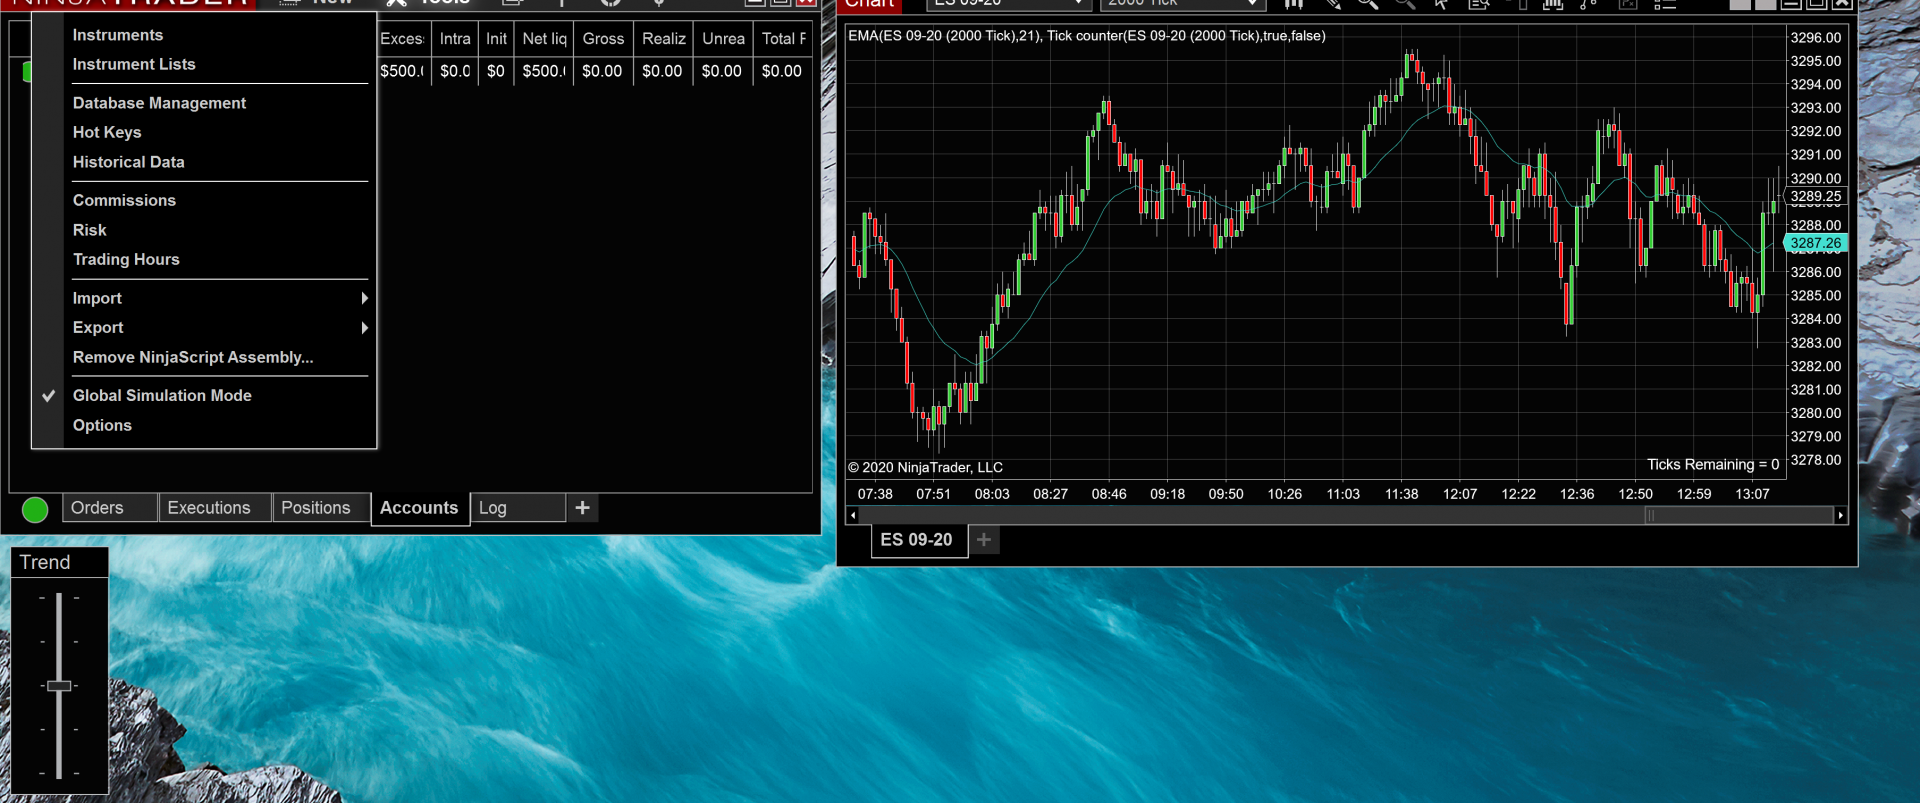Select the Instrument Lists menu entry

(x=134, y=64)
